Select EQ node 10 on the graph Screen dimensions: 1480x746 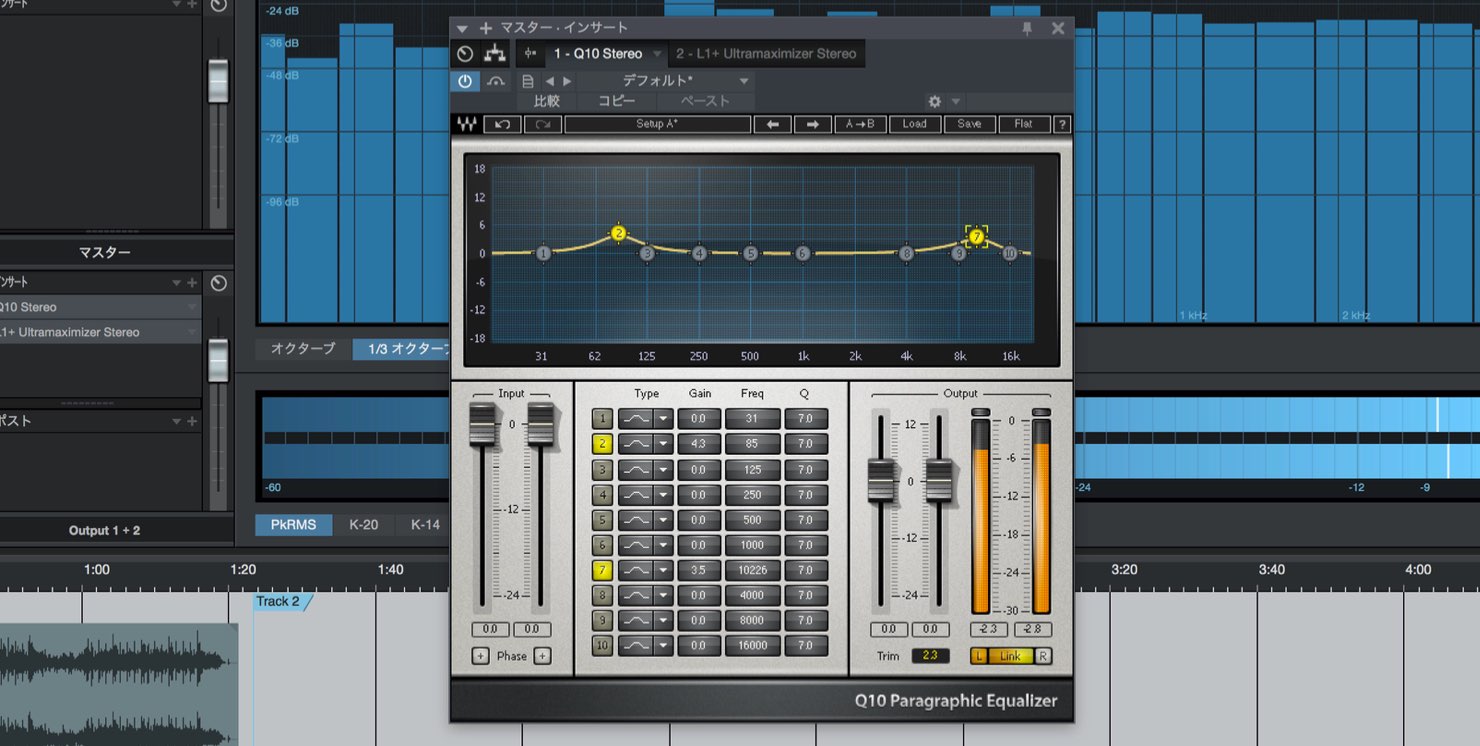[x=1010, y=254]
